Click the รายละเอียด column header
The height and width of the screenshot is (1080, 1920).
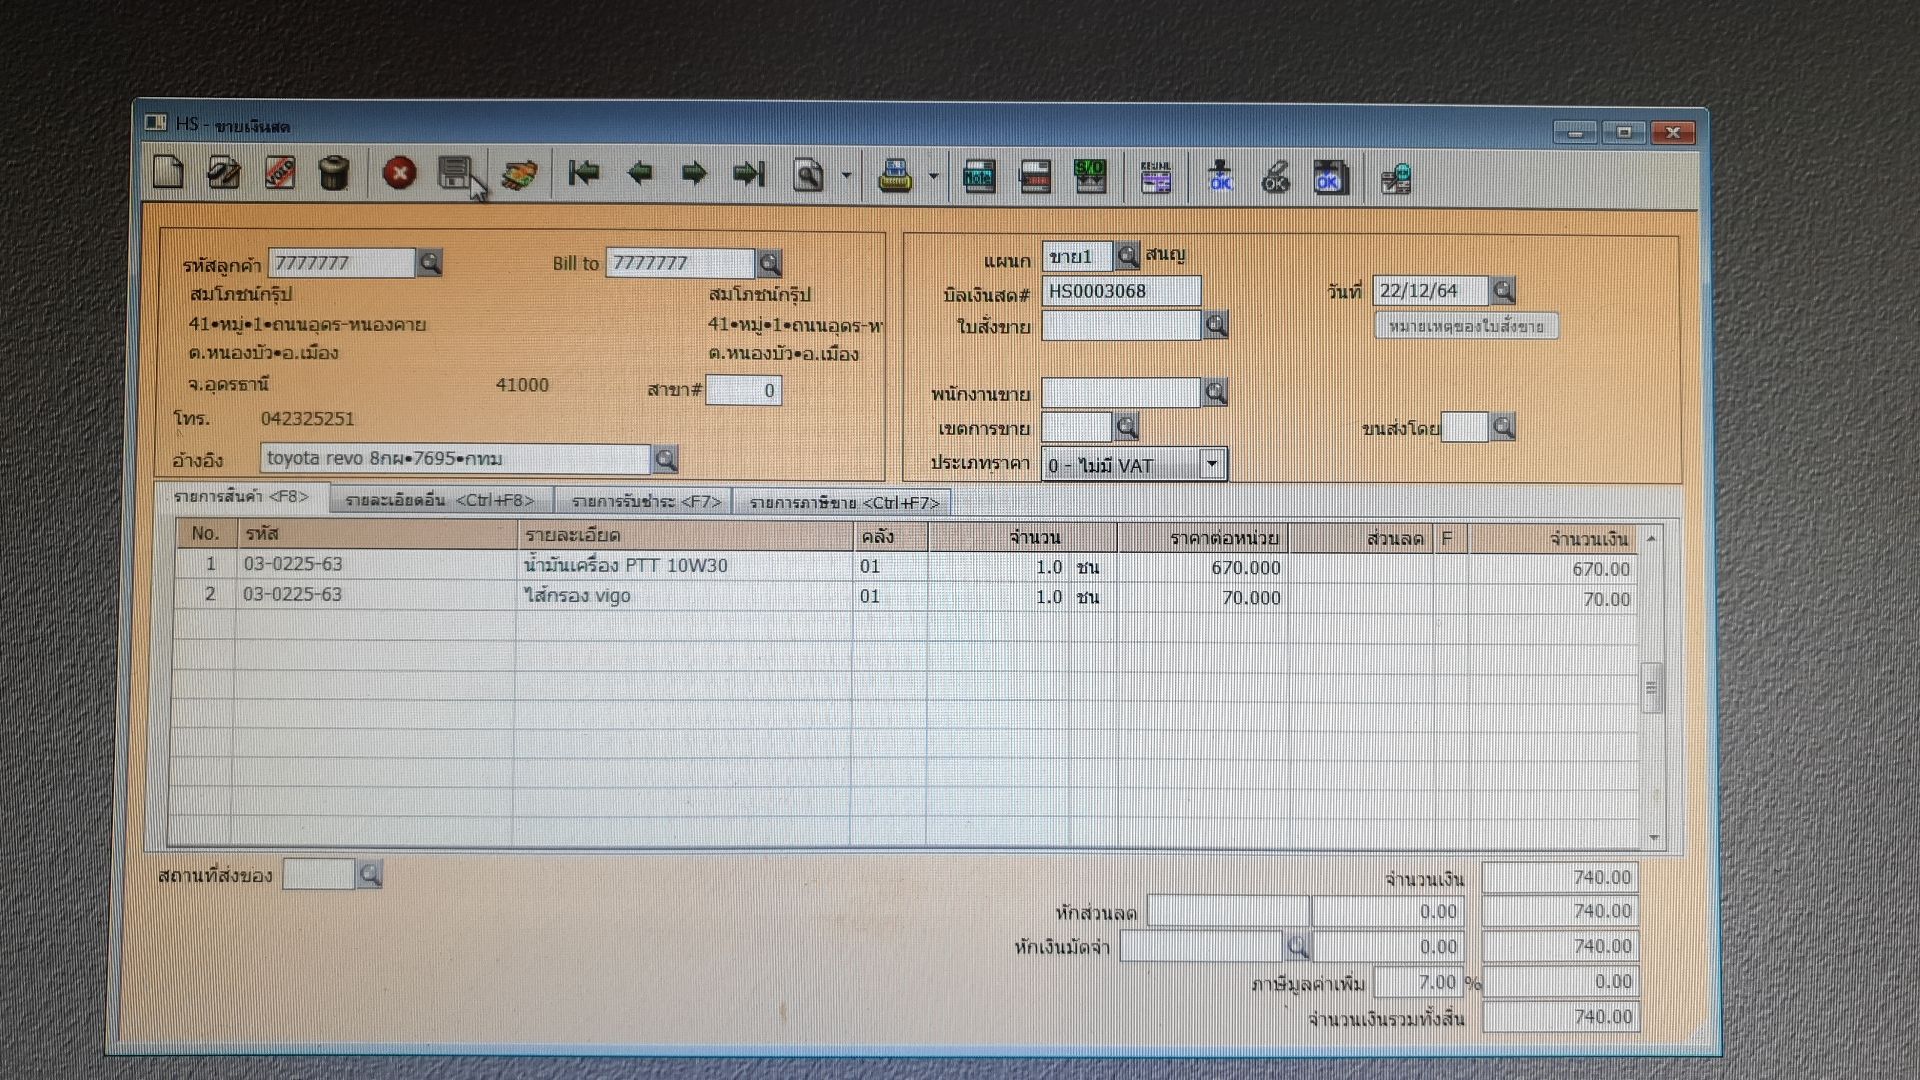tap(685, 535)
